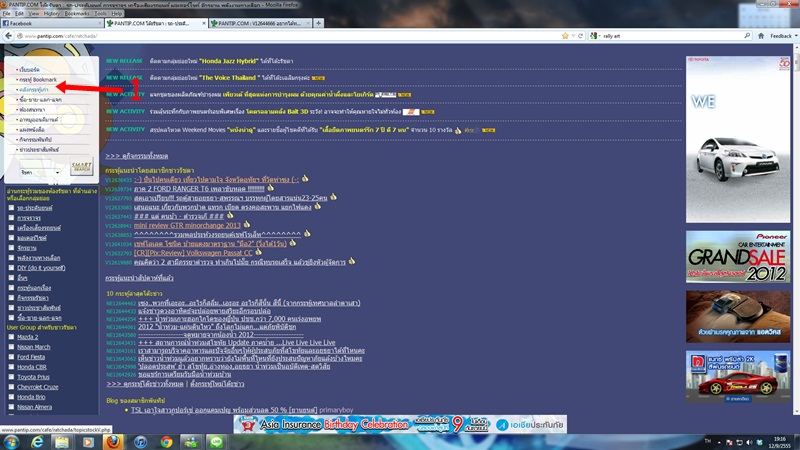Tick the Nissan March checkbox
This screenshot has height=450, width=800.
click(11, 347)
